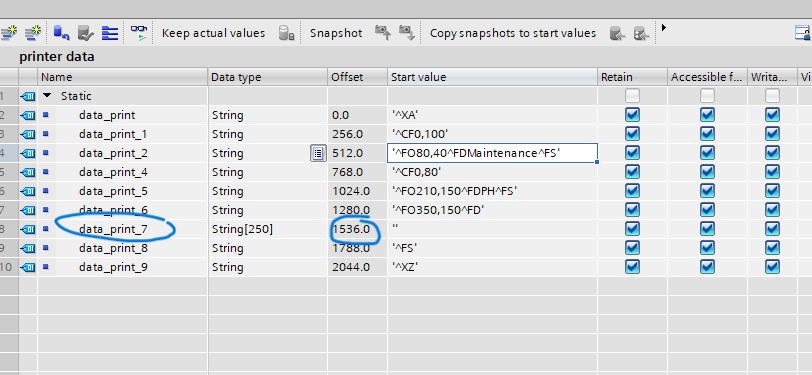Uncheck Writable checkbox for data_print_9
The width and height of the screenshot is (812, 375).
pos(772,267)
